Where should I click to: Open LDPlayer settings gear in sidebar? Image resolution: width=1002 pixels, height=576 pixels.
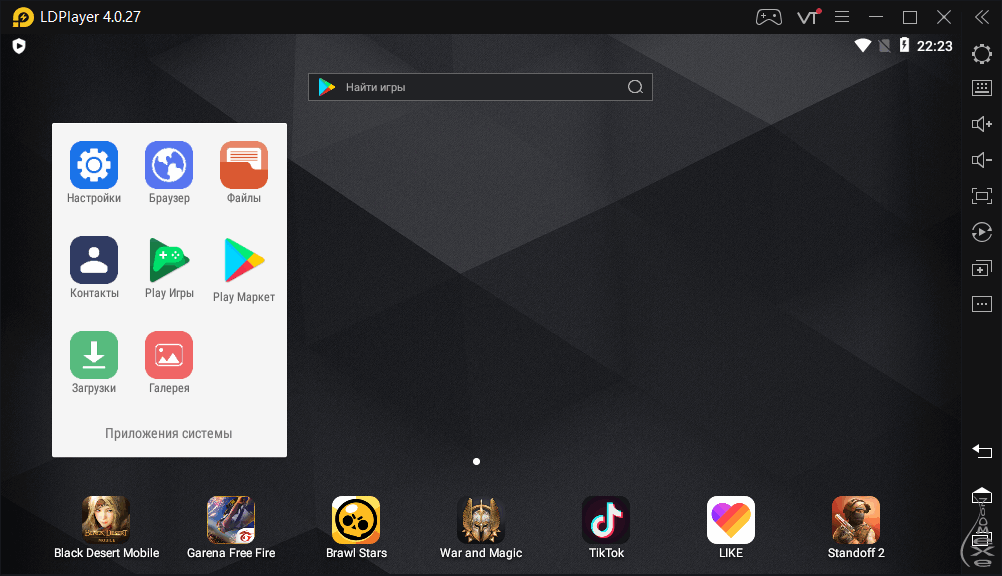(x=982, y=54)
